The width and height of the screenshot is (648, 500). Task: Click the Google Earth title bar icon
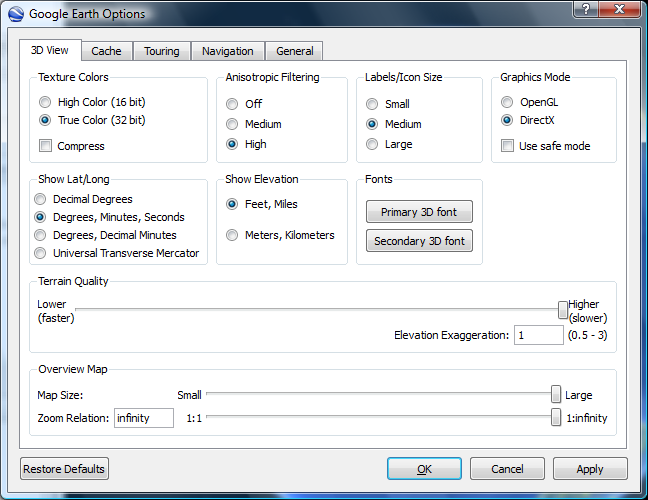coord(16,14)
